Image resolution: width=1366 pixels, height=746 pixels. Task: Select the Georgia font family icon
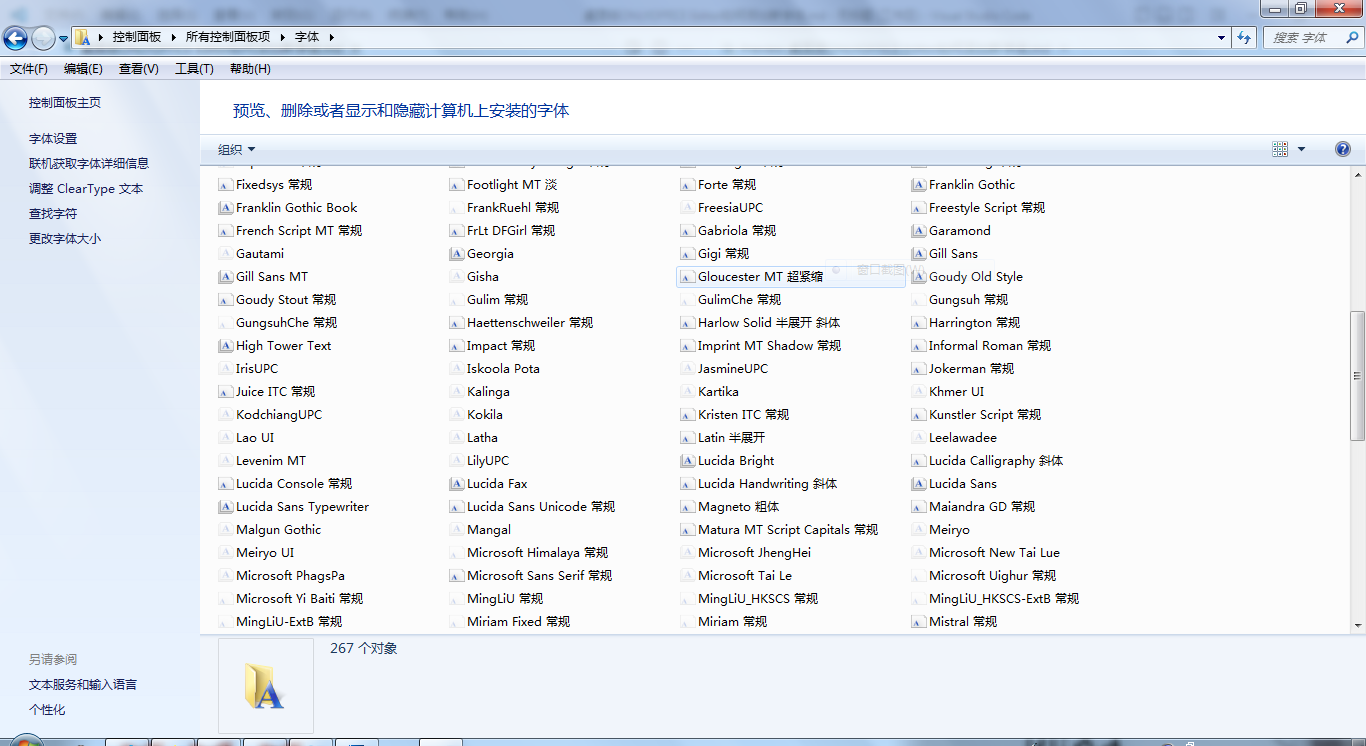click(456, 253)
